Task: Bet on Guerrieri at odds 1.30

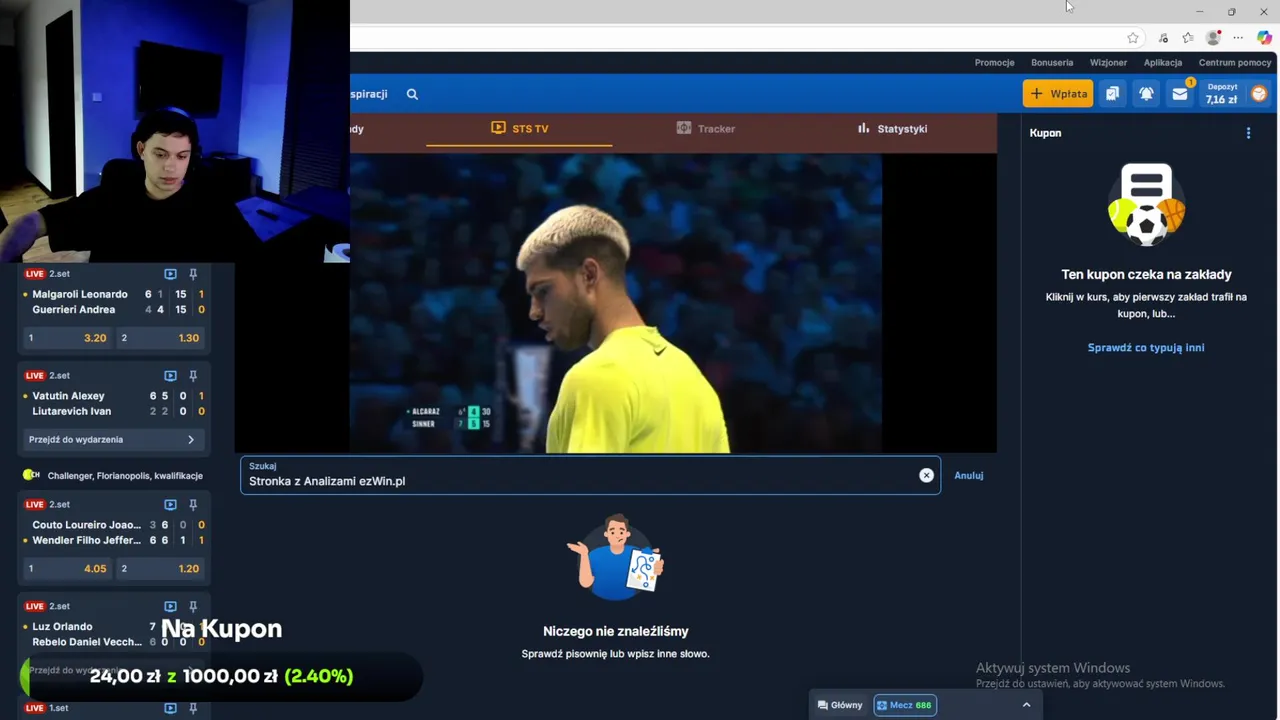Action: 161,338
